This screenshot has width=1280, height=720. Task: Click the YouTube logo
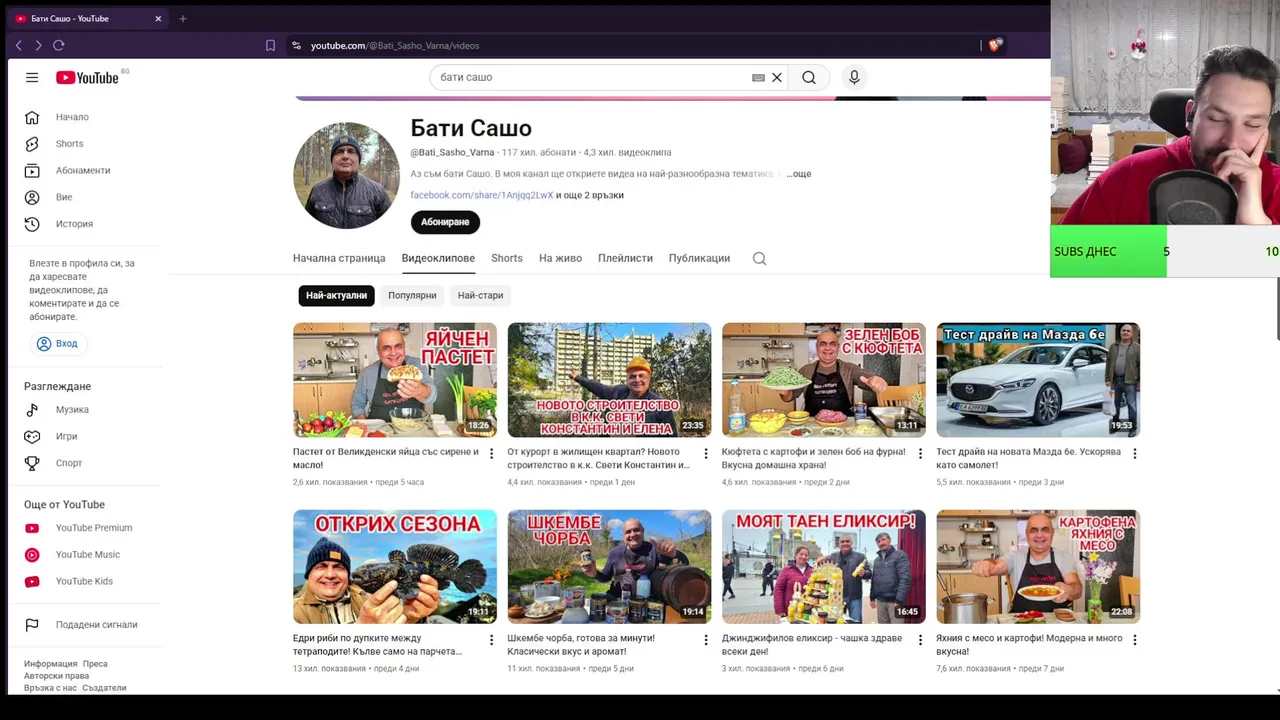tap(87, 77)
